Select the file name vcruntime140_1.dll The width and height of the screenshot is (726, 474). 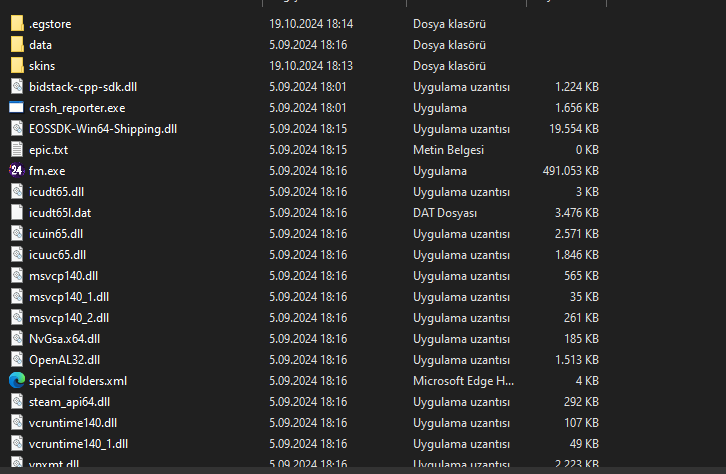click(78, 444)
